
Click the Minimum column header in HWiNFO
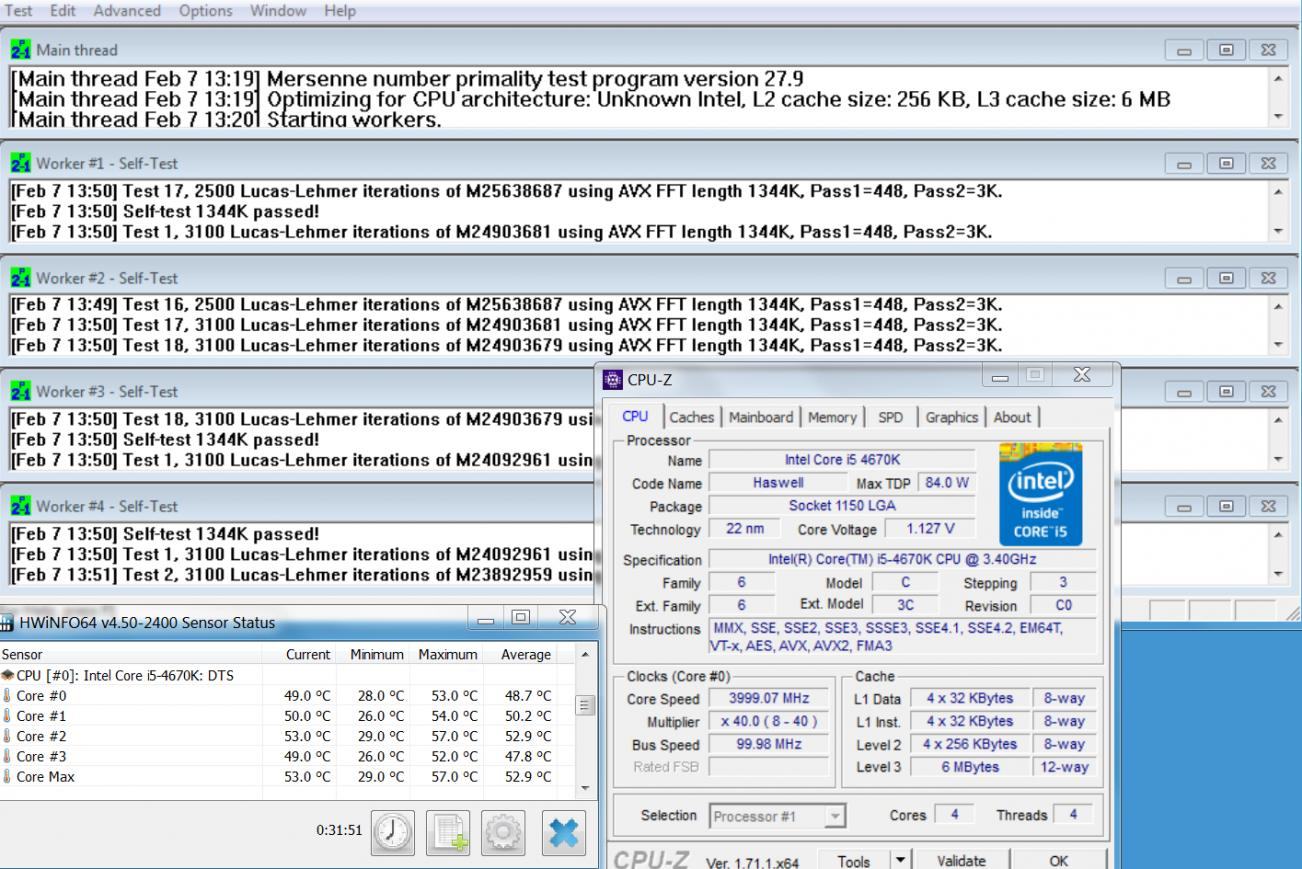click(375, 654)
